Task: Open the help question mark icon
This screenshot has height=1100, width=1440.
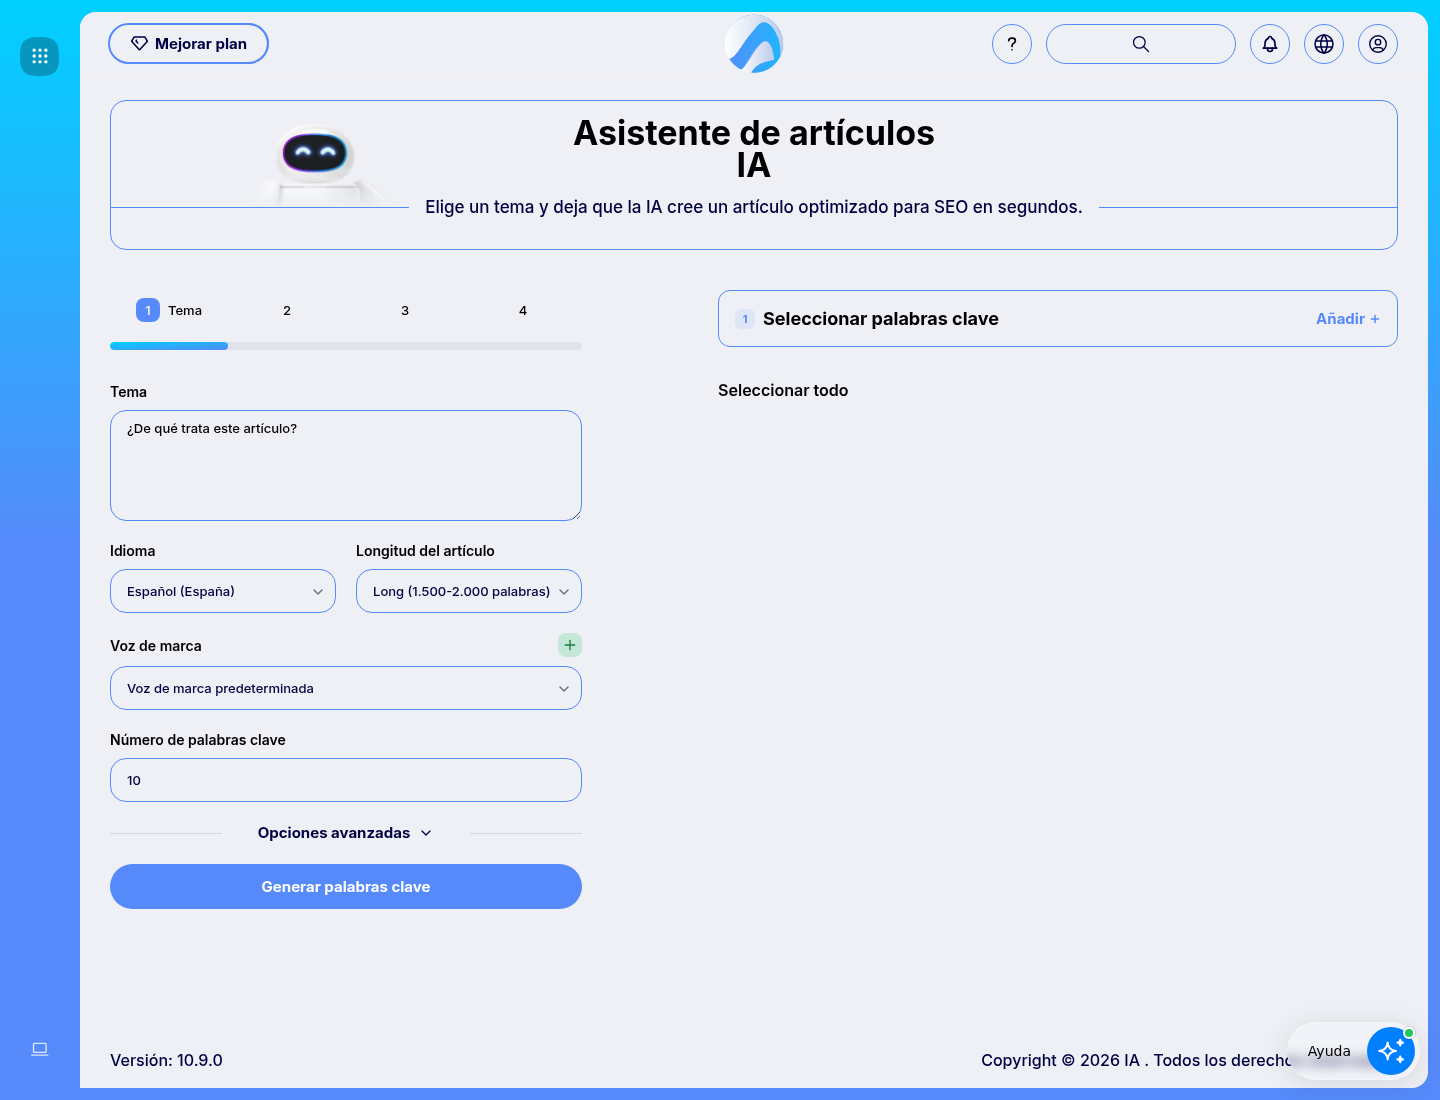Action: click(1012, 44)
